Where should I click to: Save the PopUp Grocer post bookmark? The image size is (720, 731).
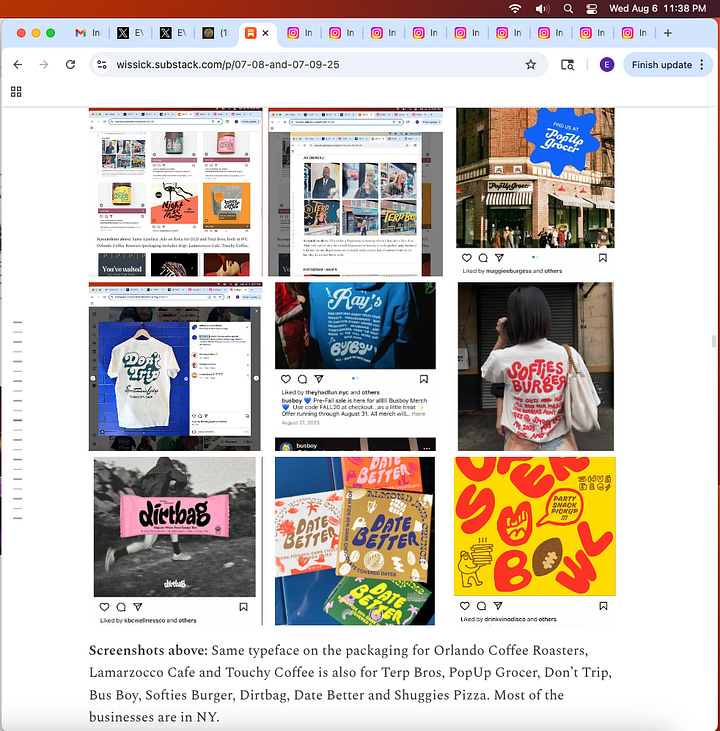[x=602, y=258]
